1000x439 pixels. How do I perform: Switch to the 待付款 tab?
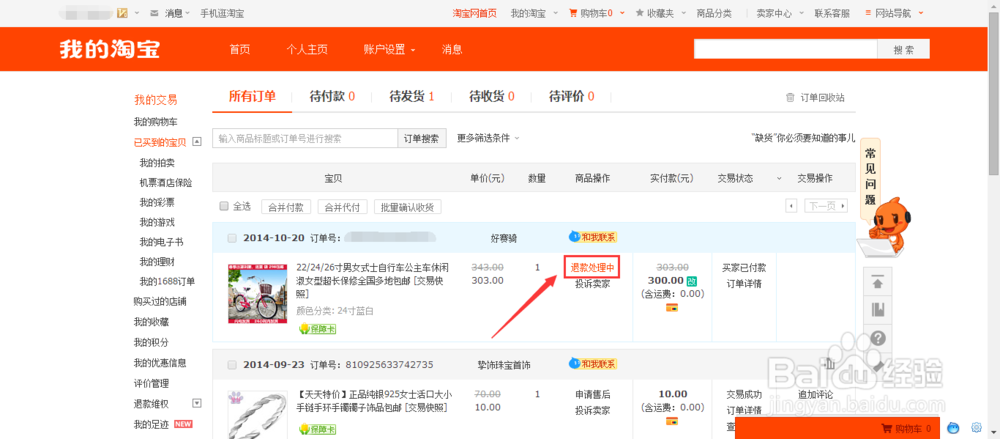(332, 96)
